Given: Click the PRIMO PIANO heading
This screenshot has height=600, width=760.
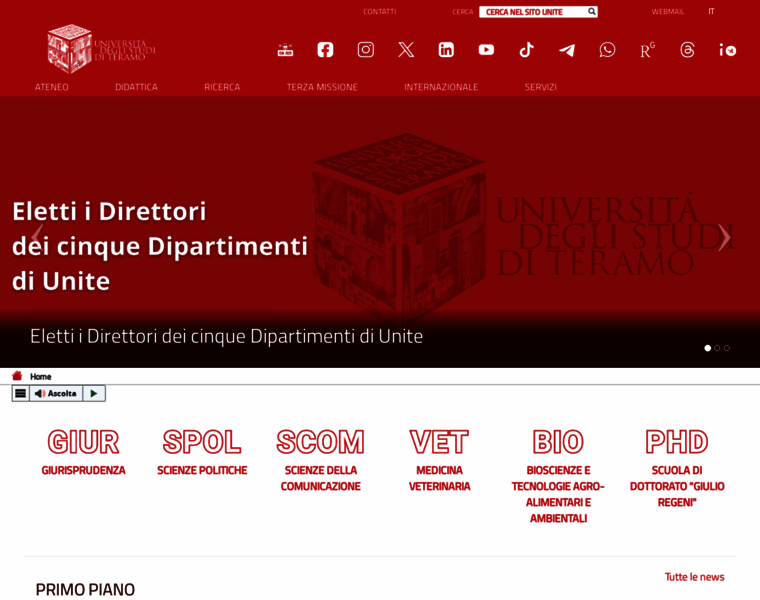Looking at the screenshot, I should pos(85,590).
